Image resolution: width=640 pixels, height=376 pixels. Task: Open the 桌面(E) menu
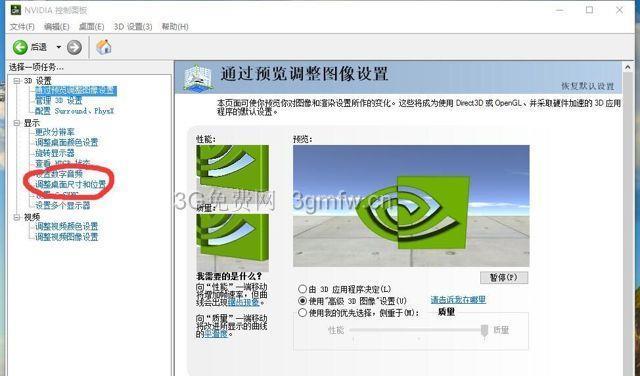(x=91, y=27)
